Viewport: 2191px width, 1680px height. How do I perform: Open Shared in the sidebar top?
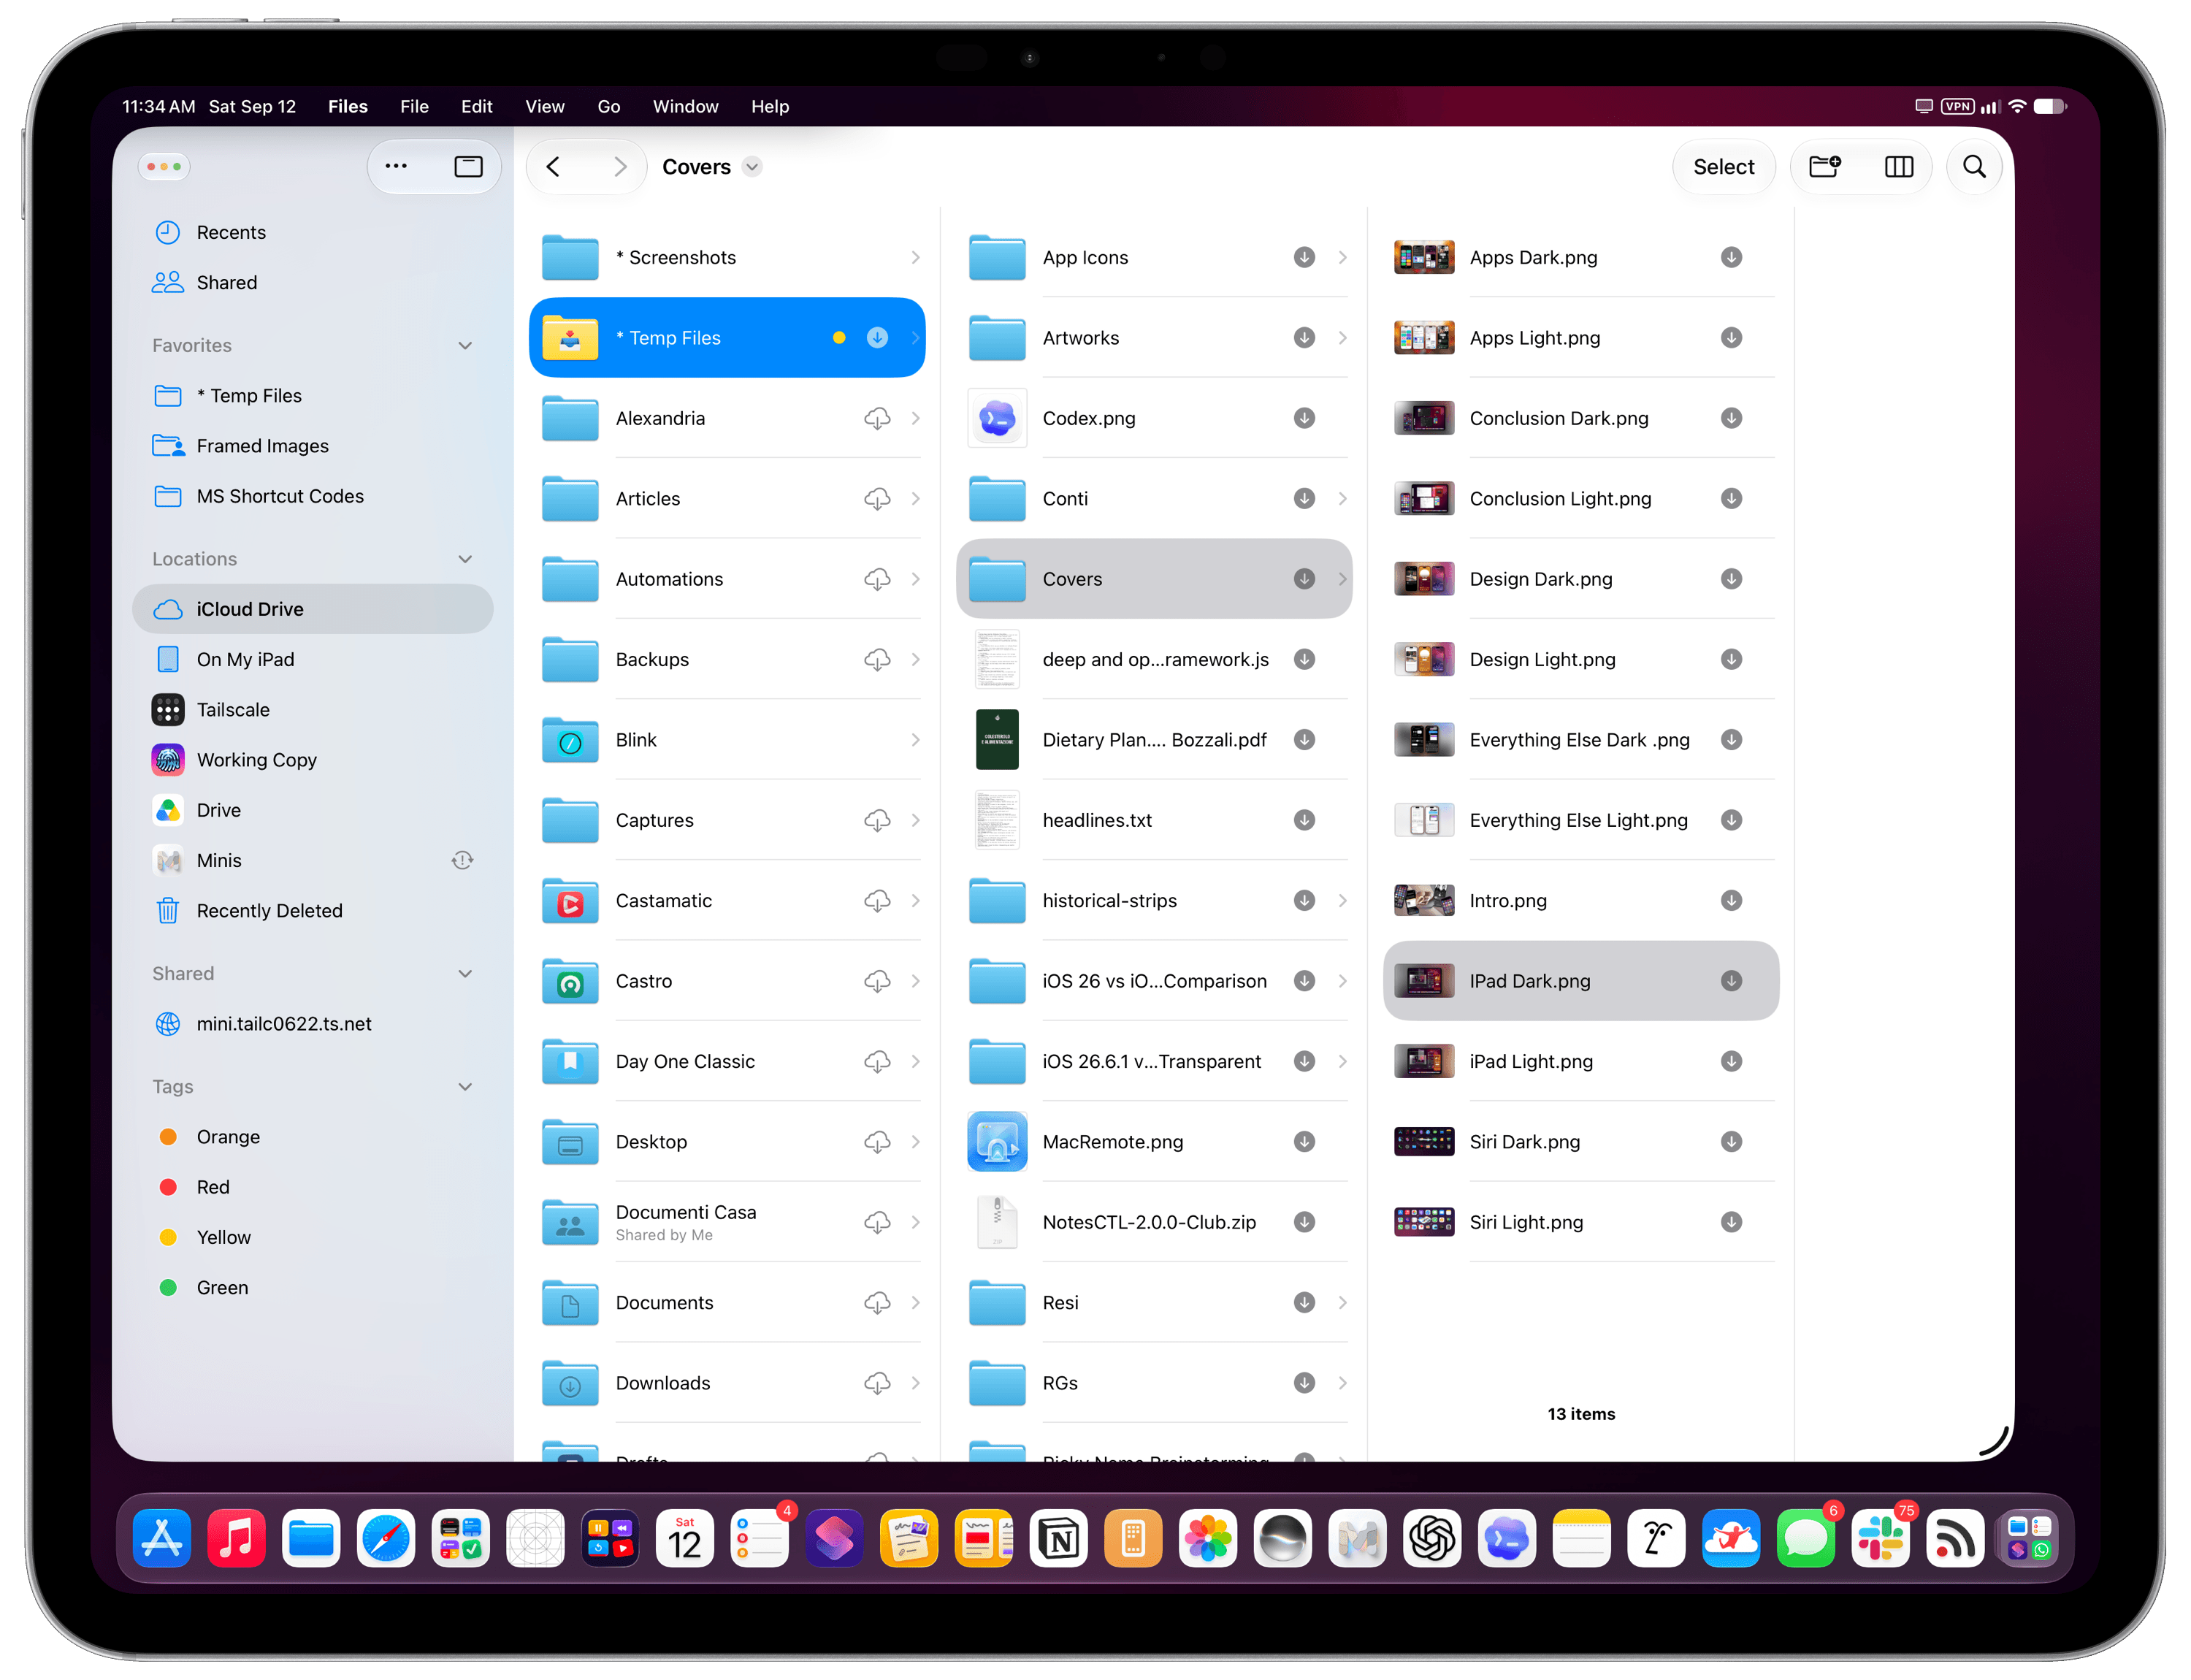click(x=312, y=282)
